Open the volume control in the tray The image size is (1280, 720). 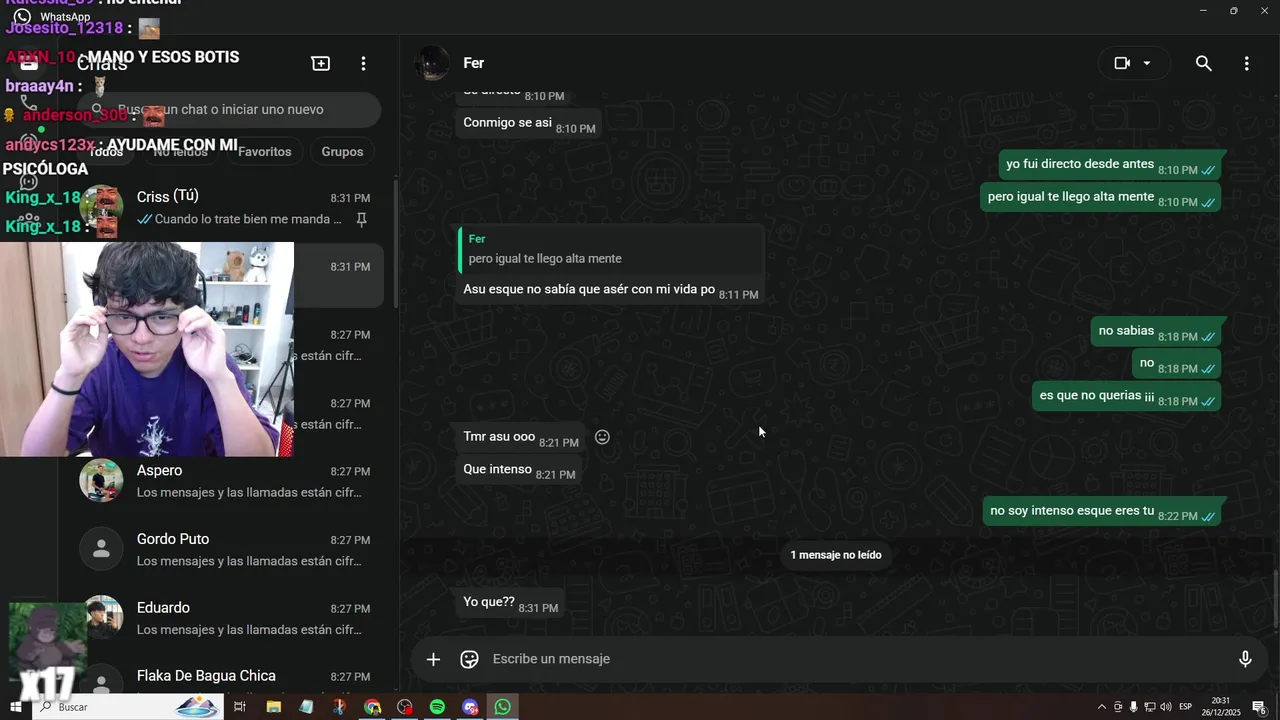pos(1166,707)
